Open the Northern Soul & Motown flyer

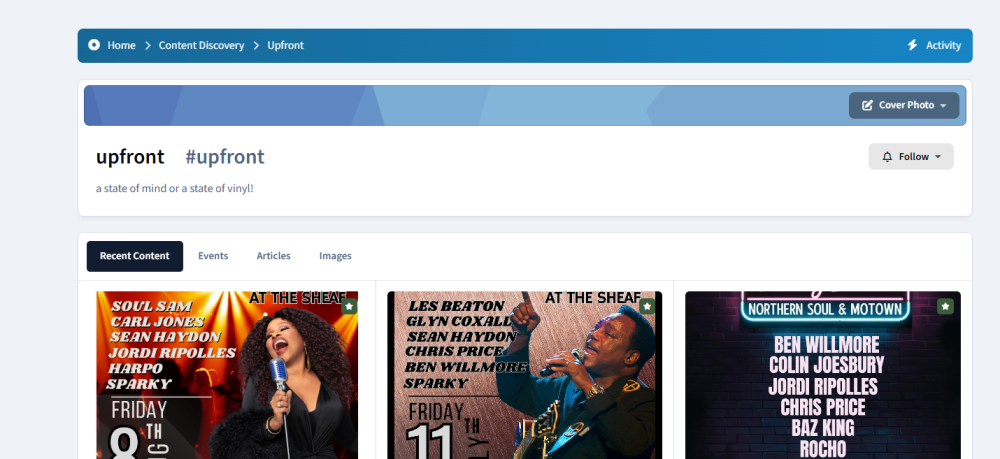[x=823, y=375]
